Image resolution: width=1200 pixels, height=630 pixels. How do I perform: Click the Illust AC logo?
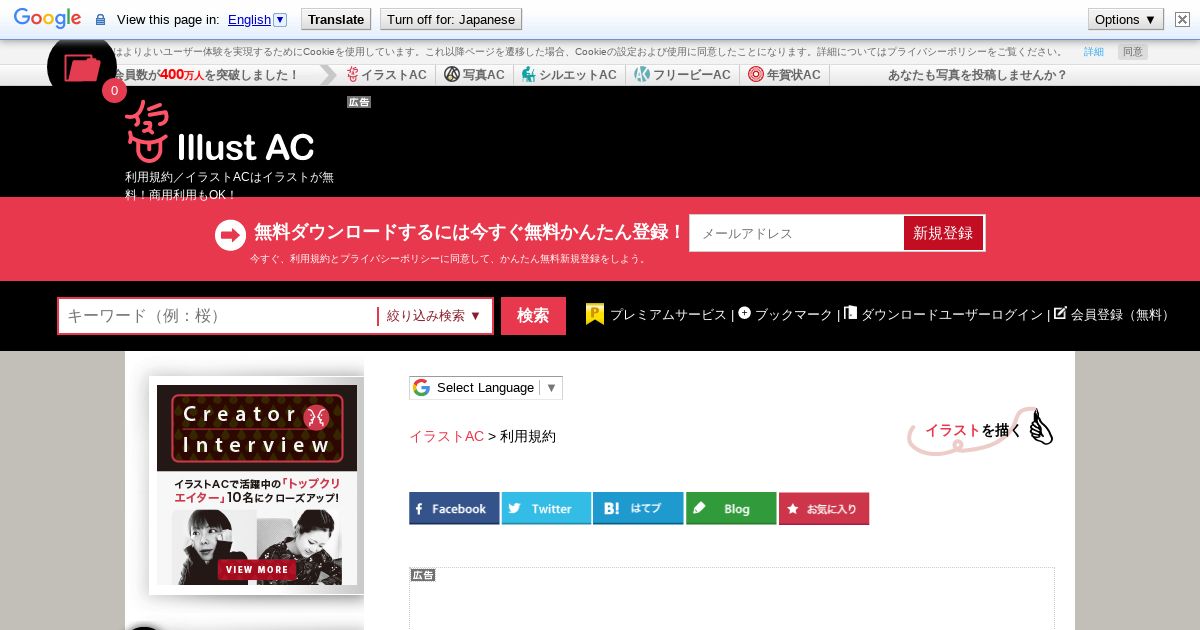point(219,132)
